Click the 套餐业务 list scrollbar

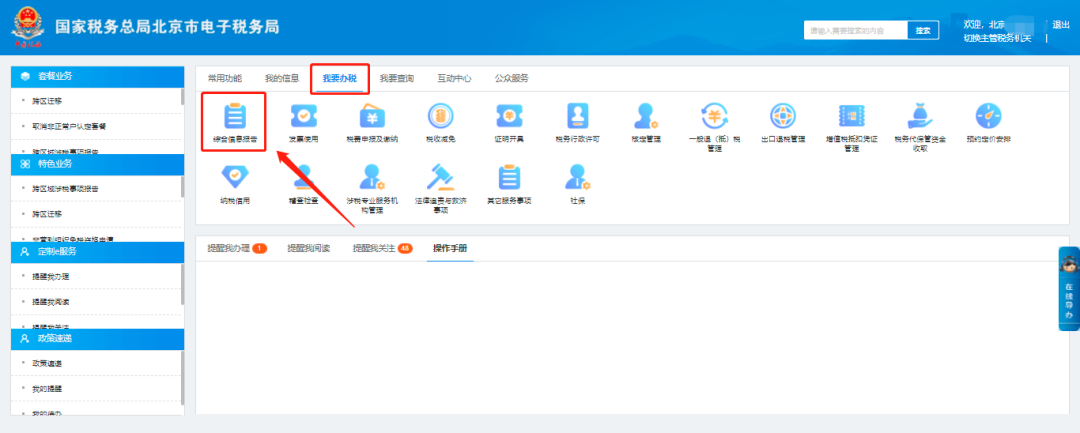[x=183, y=97]
